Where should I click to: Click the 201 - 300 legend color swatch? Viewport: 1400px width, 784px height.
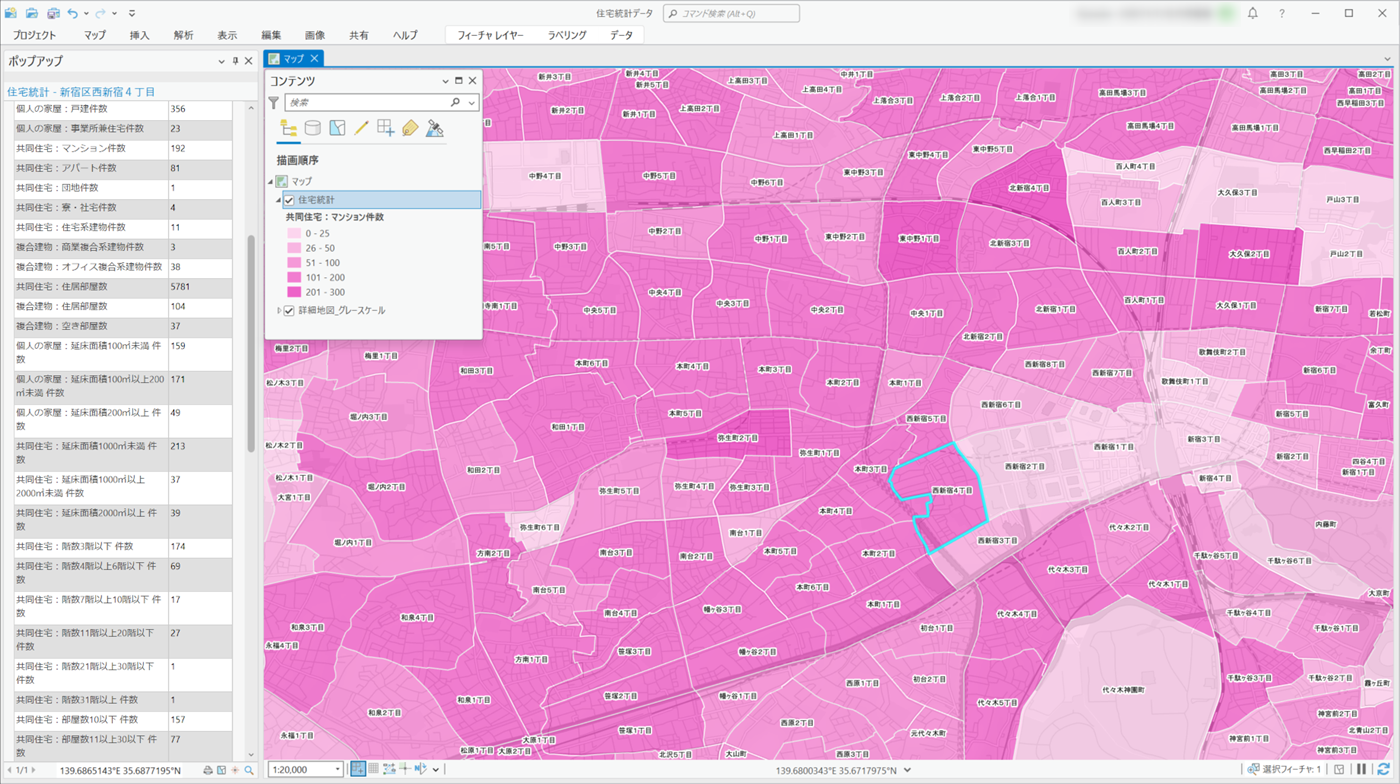[294, 292]
